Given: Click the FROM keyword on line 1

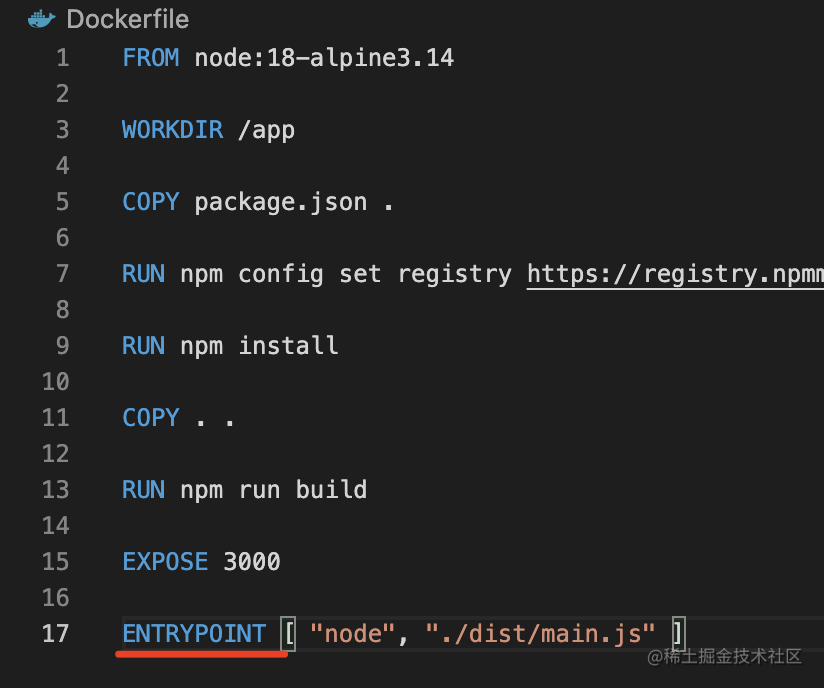Looking at the screenshot, I should tap(150, 57).
